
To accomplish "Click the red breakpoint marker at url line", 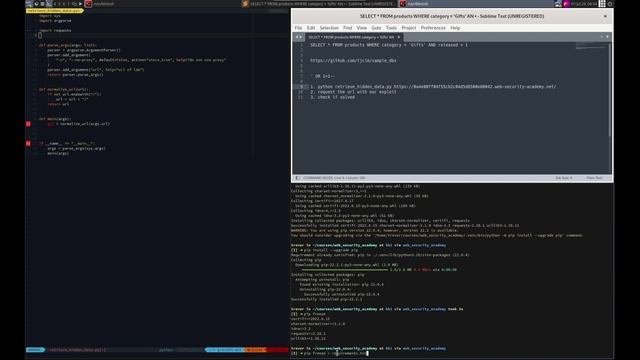I will [x=28, y=124].
